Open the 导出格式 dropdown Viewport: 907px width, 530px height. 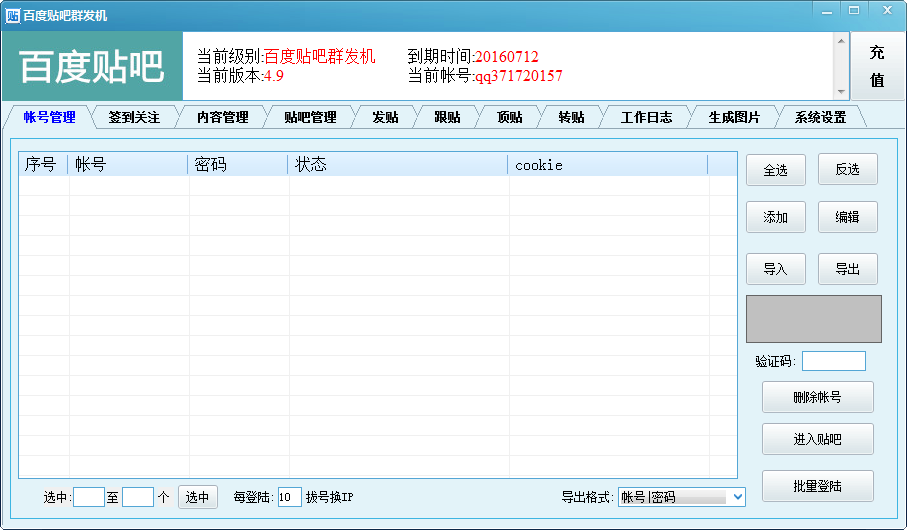(x=681, y=497)
